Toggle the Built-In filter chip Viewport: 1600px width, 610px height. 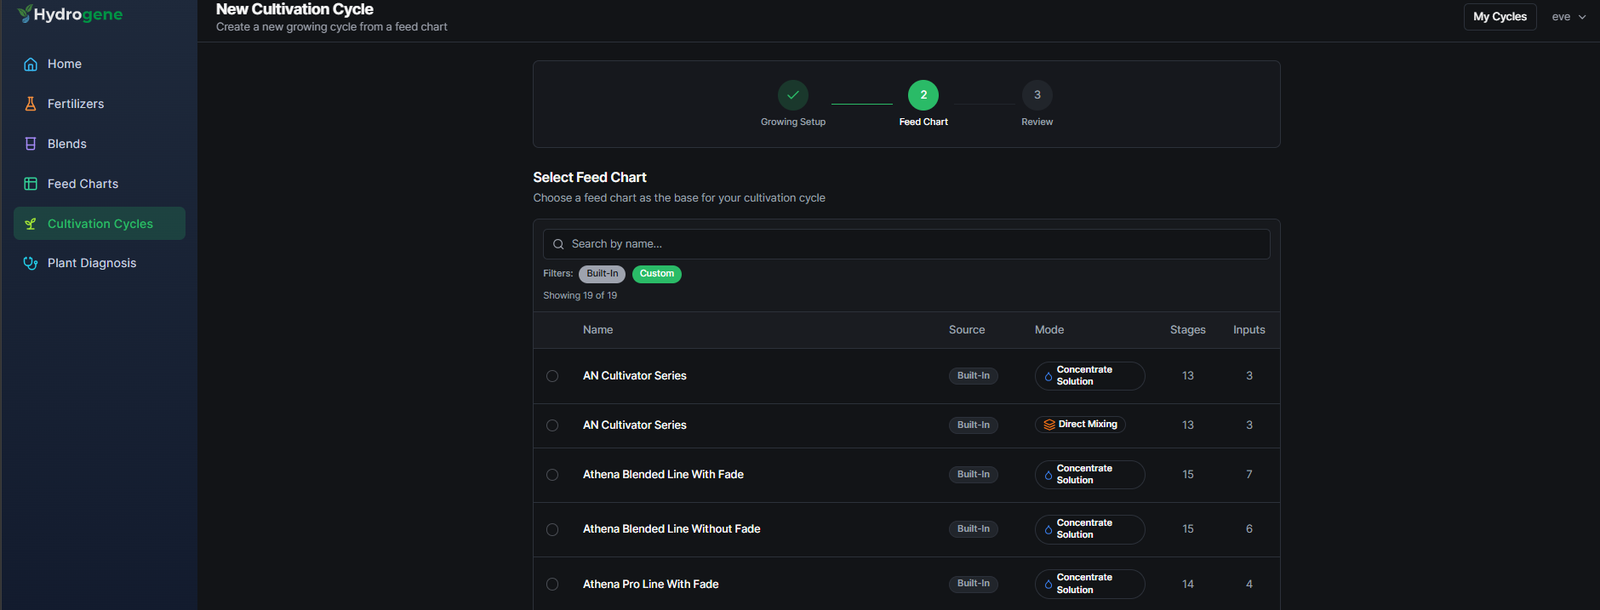pyautogui.click(x=602, y=274)
